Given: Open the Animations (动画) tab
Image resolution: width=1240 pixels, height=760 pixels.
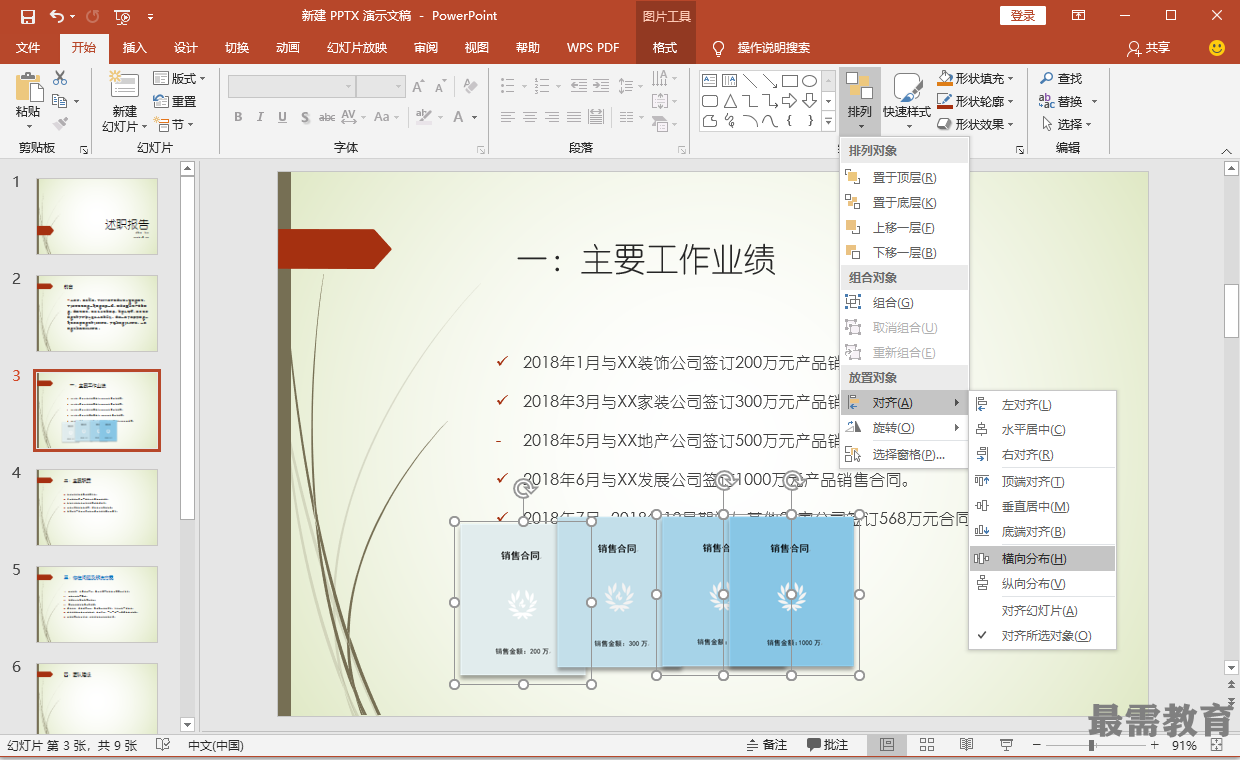Looking at the screenshot, I should 288,47.
